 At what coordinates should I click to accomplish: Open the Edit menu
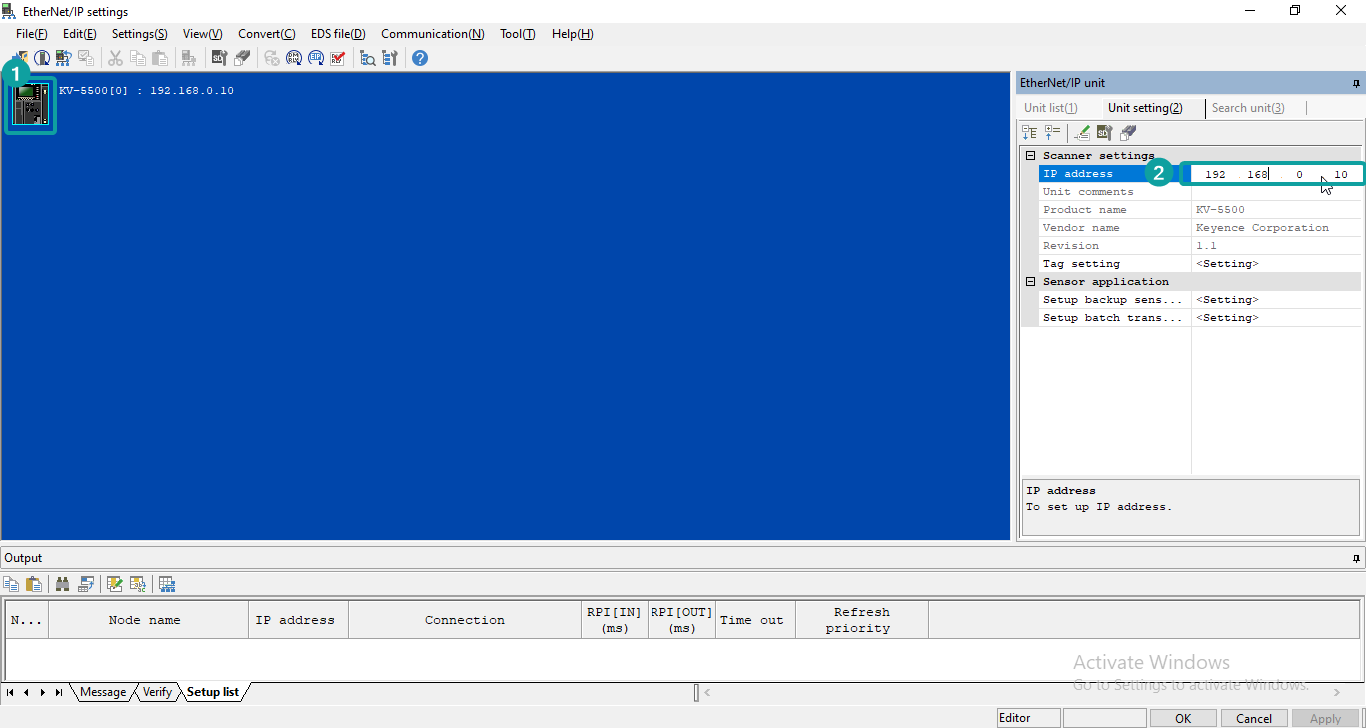(x=80, y=34)
